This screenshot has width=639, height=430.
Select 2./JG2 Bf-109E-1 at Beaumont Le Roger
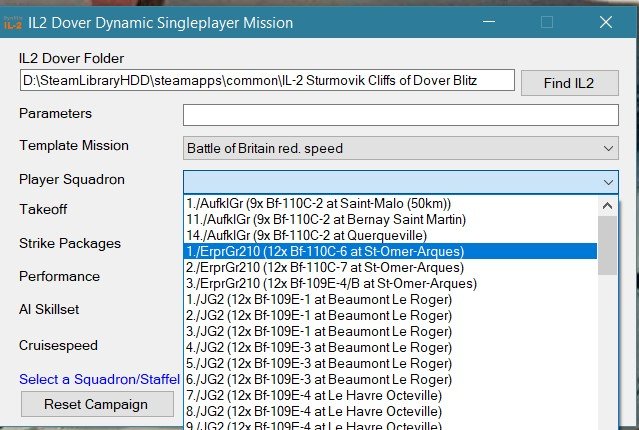390,315
